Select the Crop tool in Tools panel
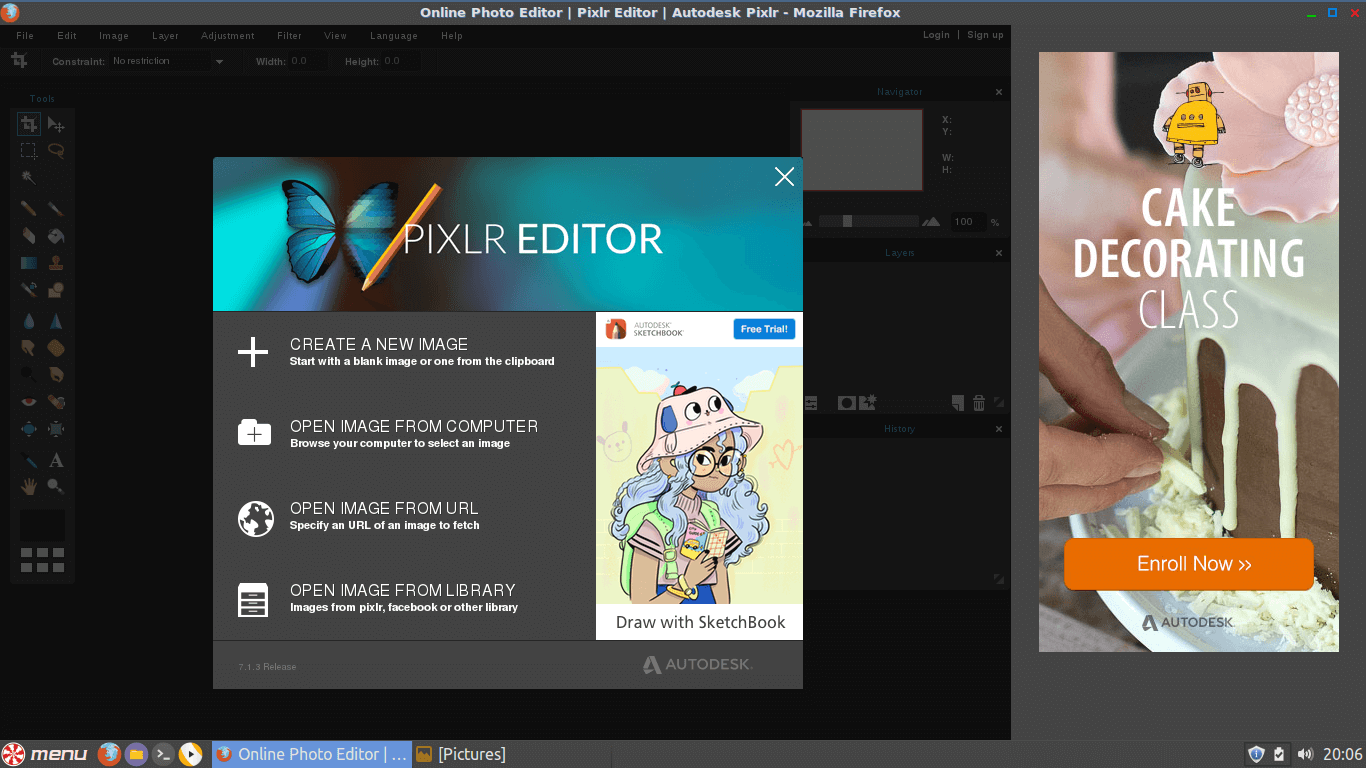This screenshot has height=768, width=1366. pos(29,124)
